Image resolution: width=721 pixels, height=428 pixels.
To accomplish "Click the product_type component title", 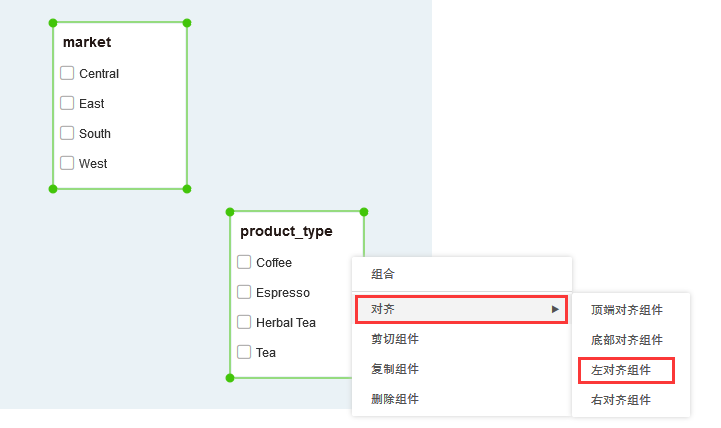I will 286,231.
